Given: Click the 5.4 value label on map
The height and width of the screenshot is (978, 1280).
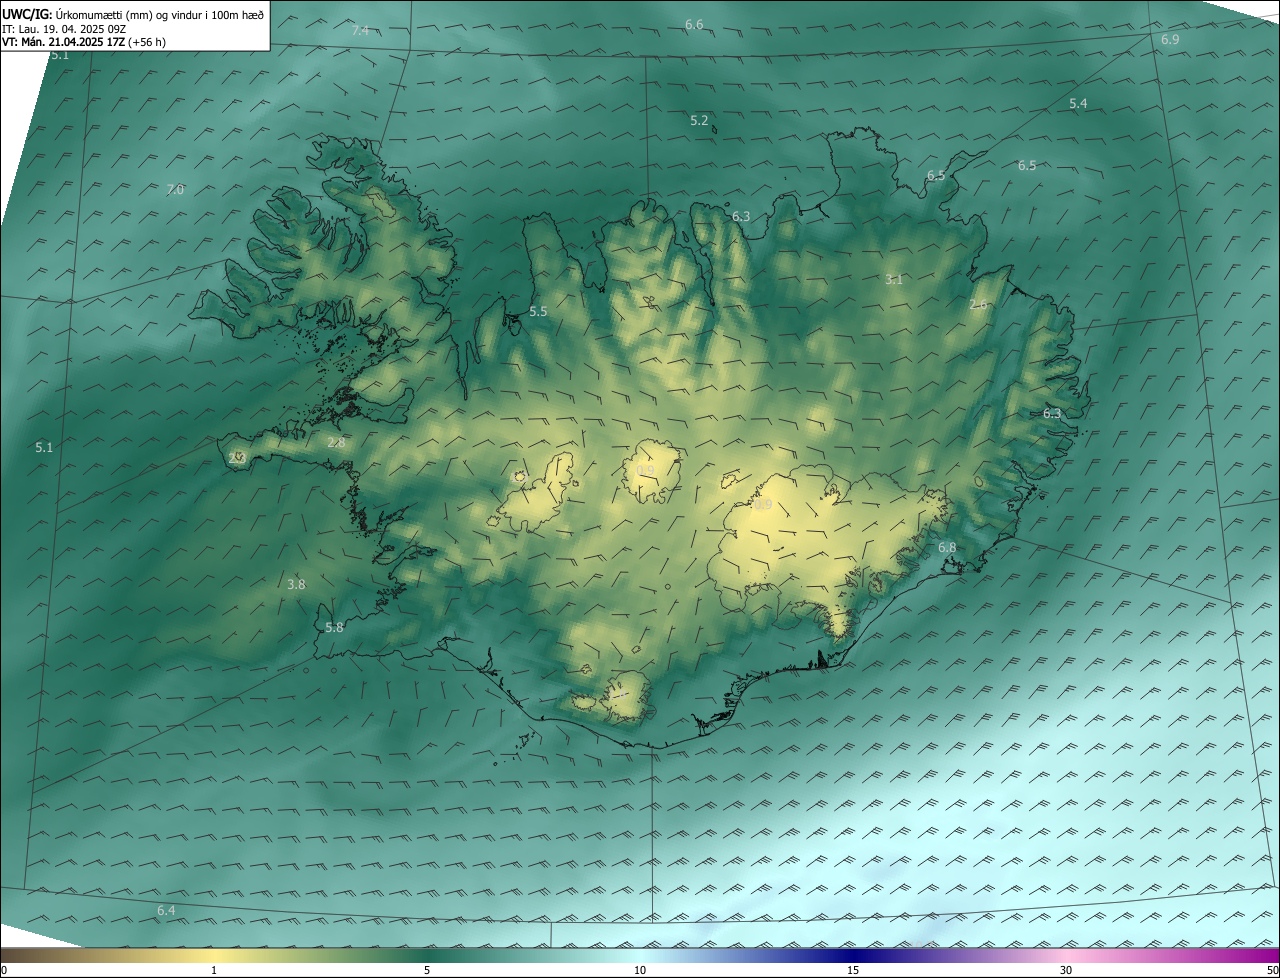Looking at the screenshot, I should [x=1078, y=104].
